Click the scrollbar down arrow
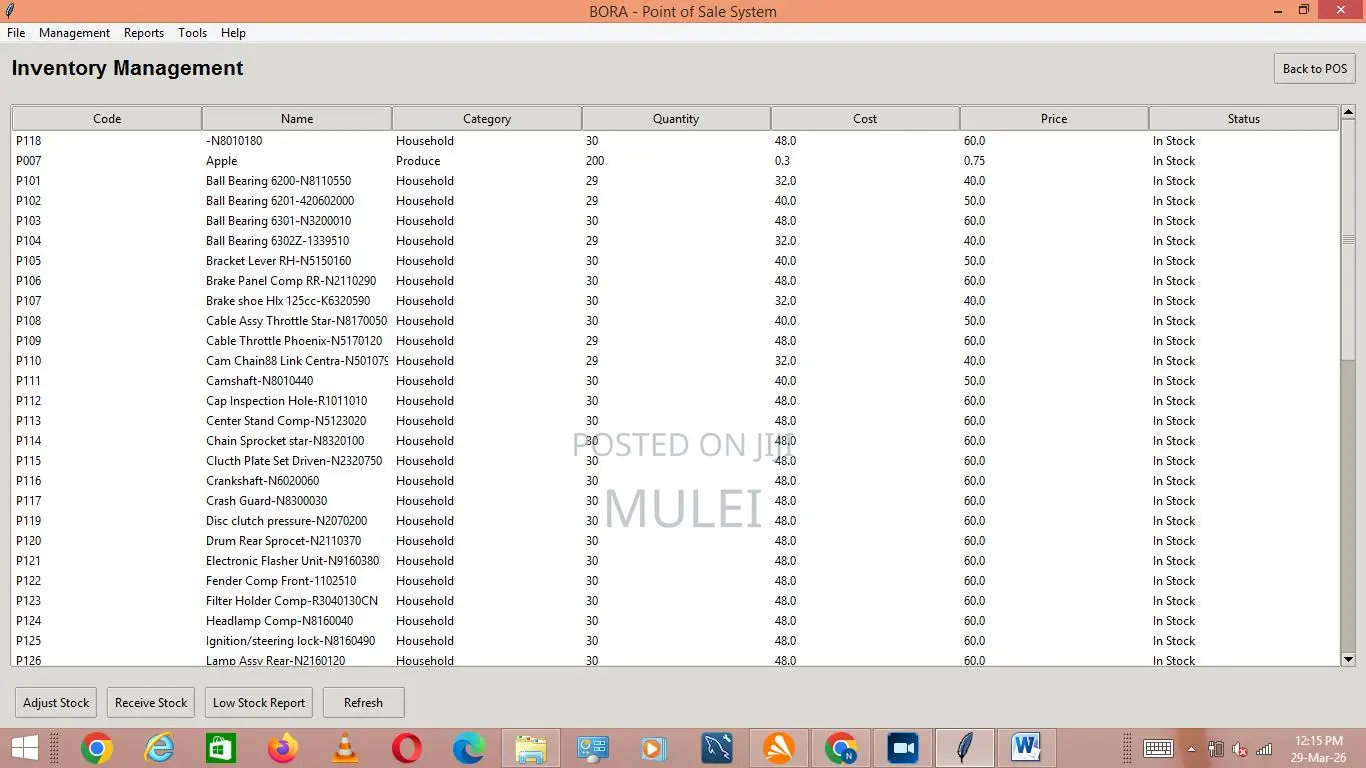 [1348, 659]
